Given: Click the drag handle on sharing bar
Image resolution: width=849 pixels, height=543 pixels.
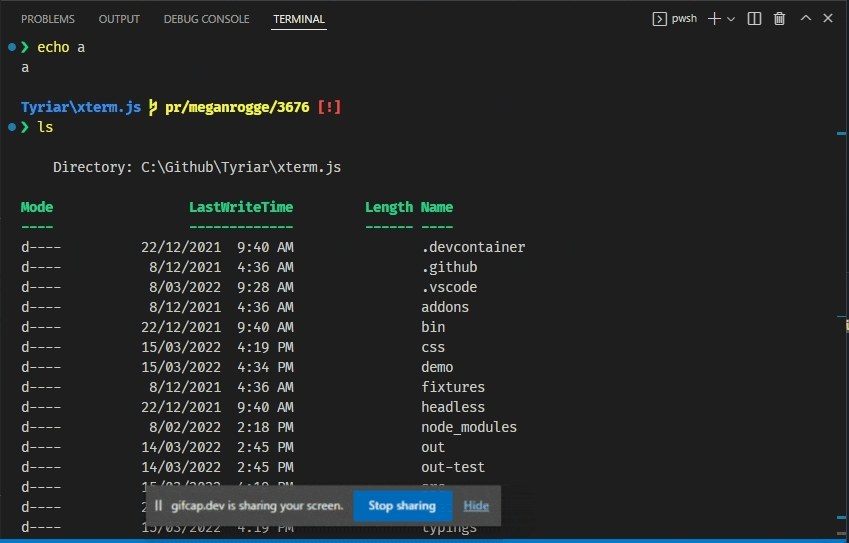Looking at the screenshot, I should coord(159,506).
